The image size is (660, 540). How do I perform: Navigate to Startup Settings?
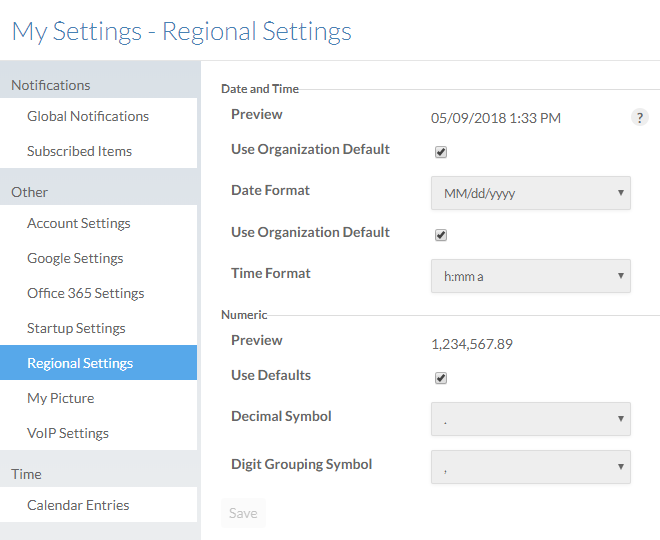[x=76, y=328]
